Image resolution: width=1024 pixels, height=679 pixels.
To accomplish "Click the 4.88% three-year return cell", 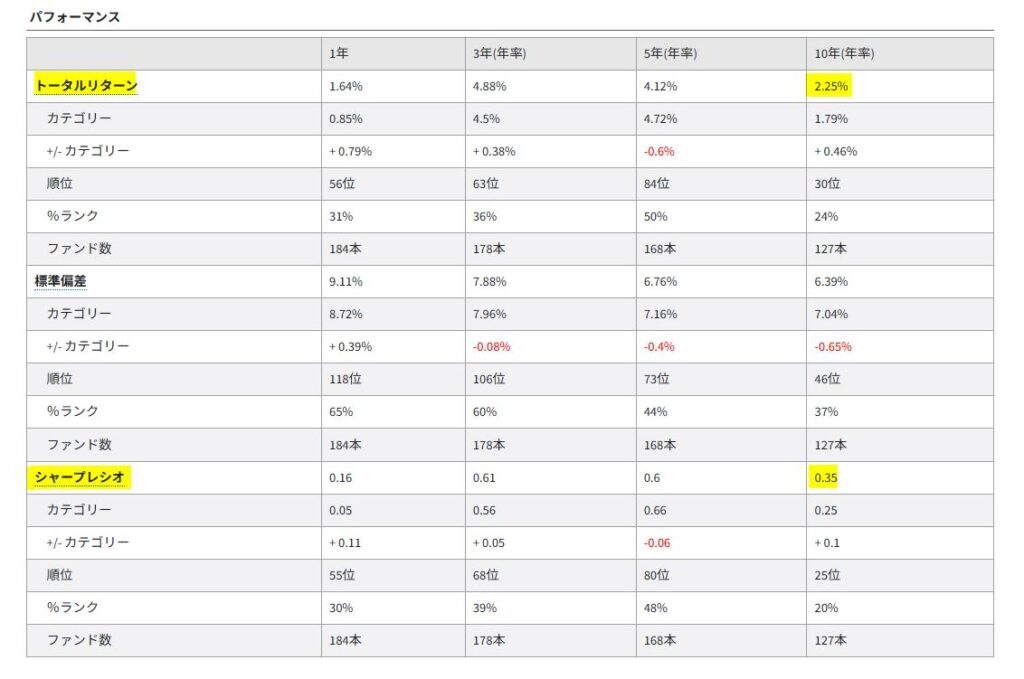I will point(489,86).
